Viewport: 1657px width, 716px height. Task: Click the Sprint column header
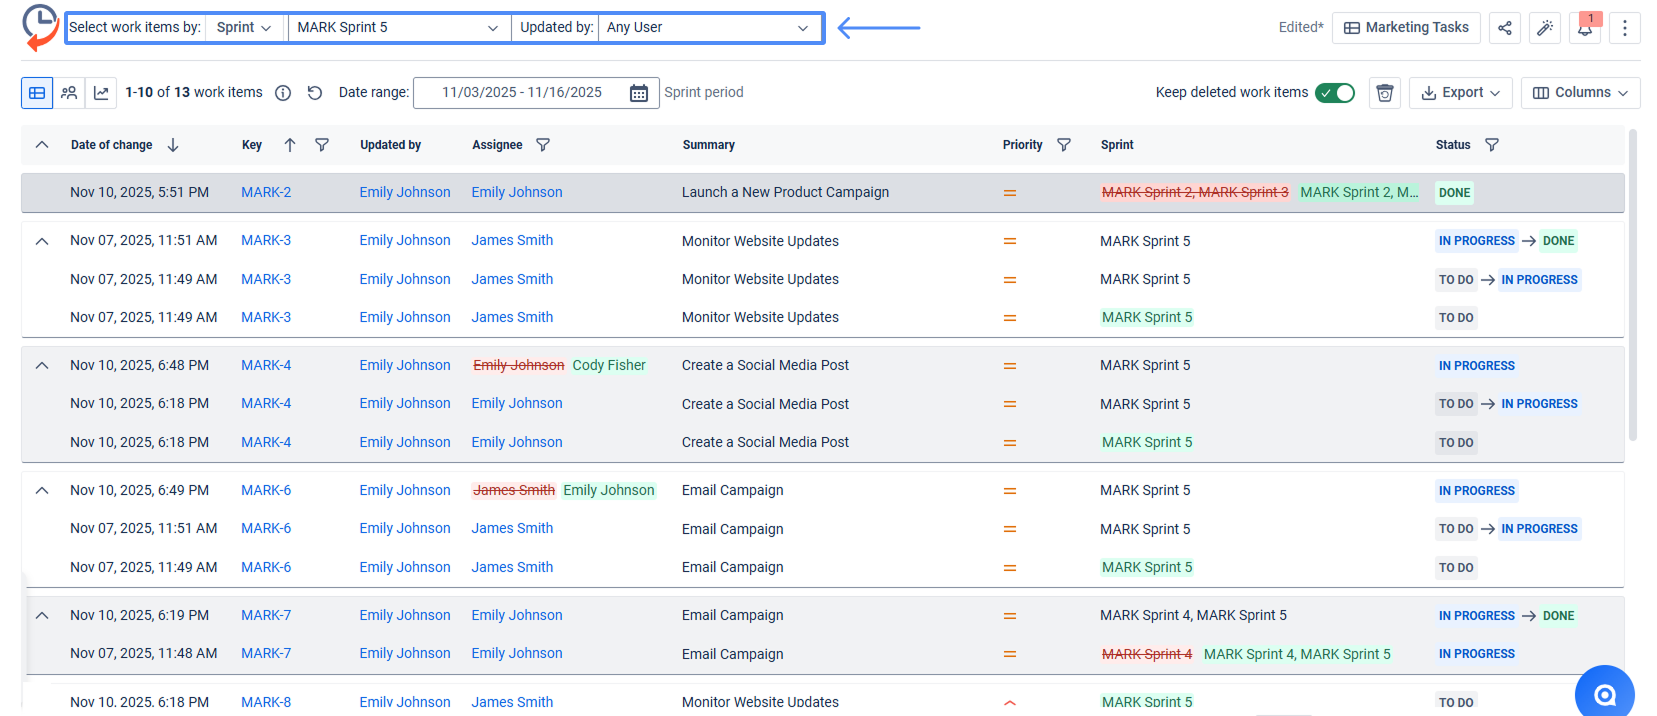pos(1117,145)
